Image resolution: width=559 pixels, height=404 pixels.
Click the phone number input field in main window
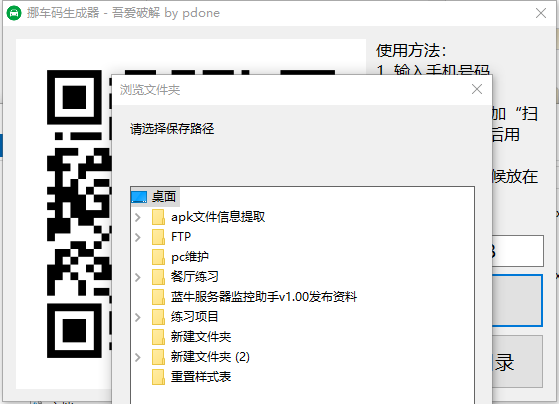click(518, 251)
